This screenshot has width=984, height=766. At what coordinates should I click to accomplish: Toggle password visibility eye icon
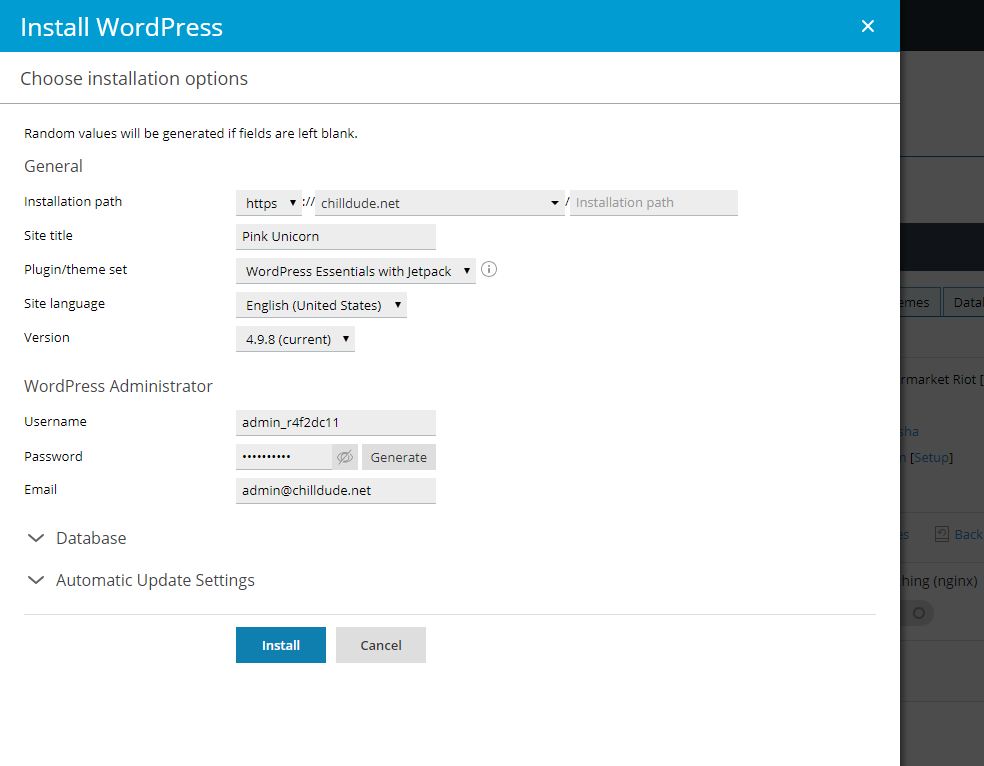click(345, 457)
